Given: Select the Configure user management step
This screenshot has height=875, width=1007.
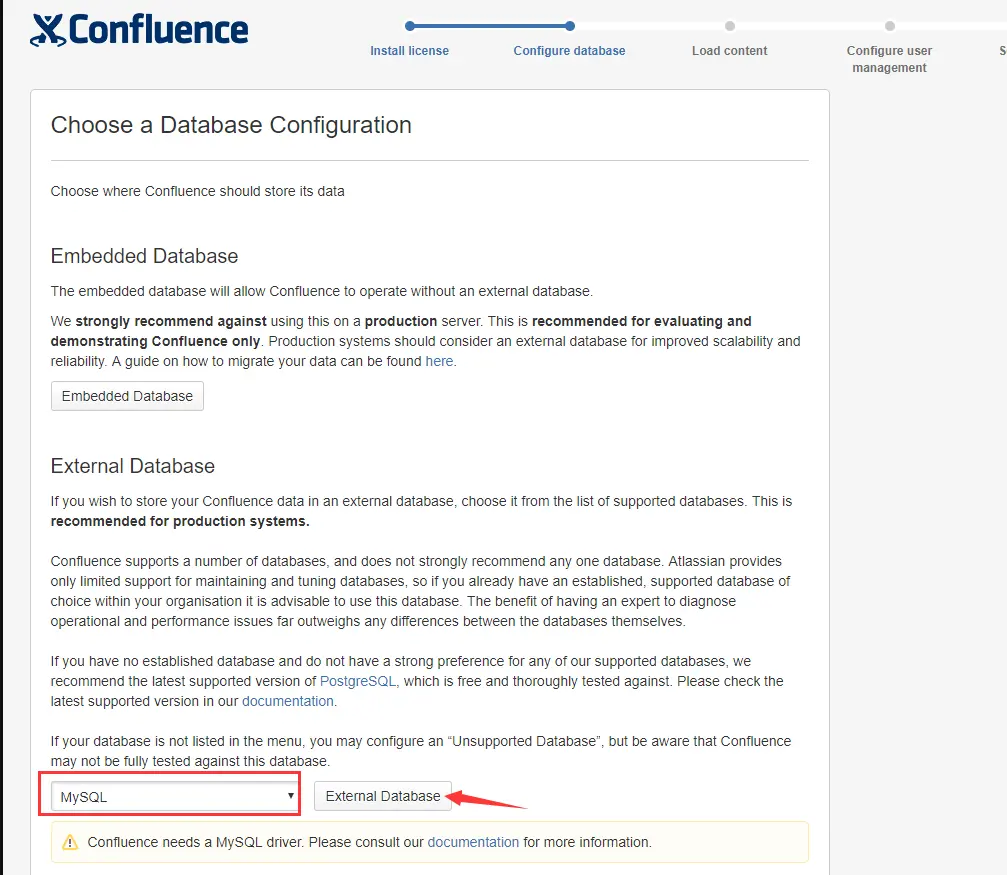Looking at the screenshot, I should pos(889,59).
